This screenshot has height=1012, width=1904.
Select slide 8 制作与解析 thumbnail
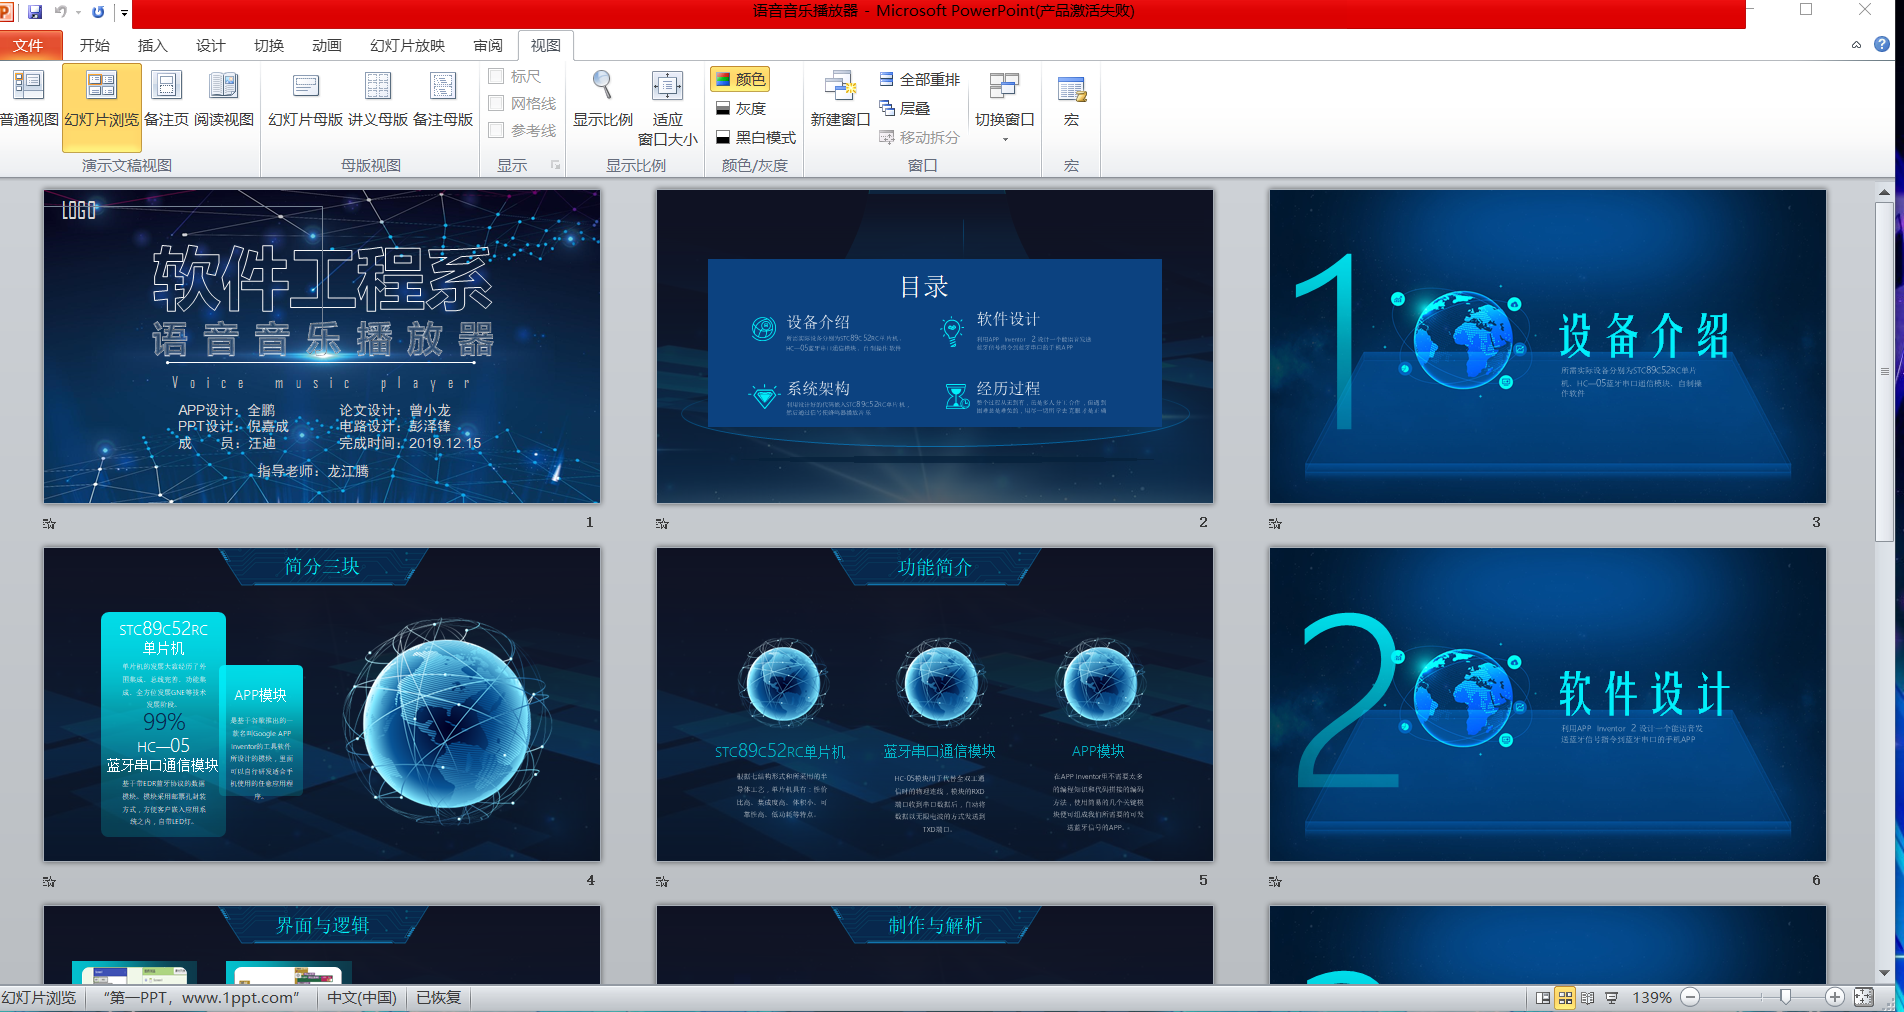935,944
